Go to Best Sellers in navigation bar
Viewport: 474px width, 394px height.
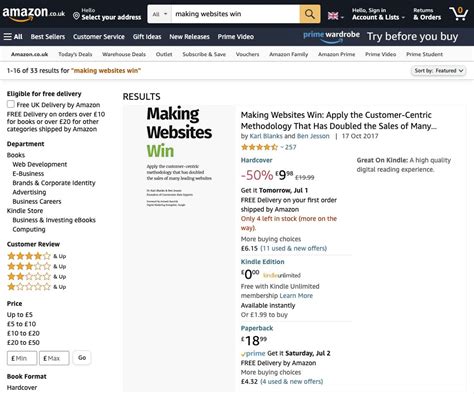pyautogui.click(x=48, y=37)
